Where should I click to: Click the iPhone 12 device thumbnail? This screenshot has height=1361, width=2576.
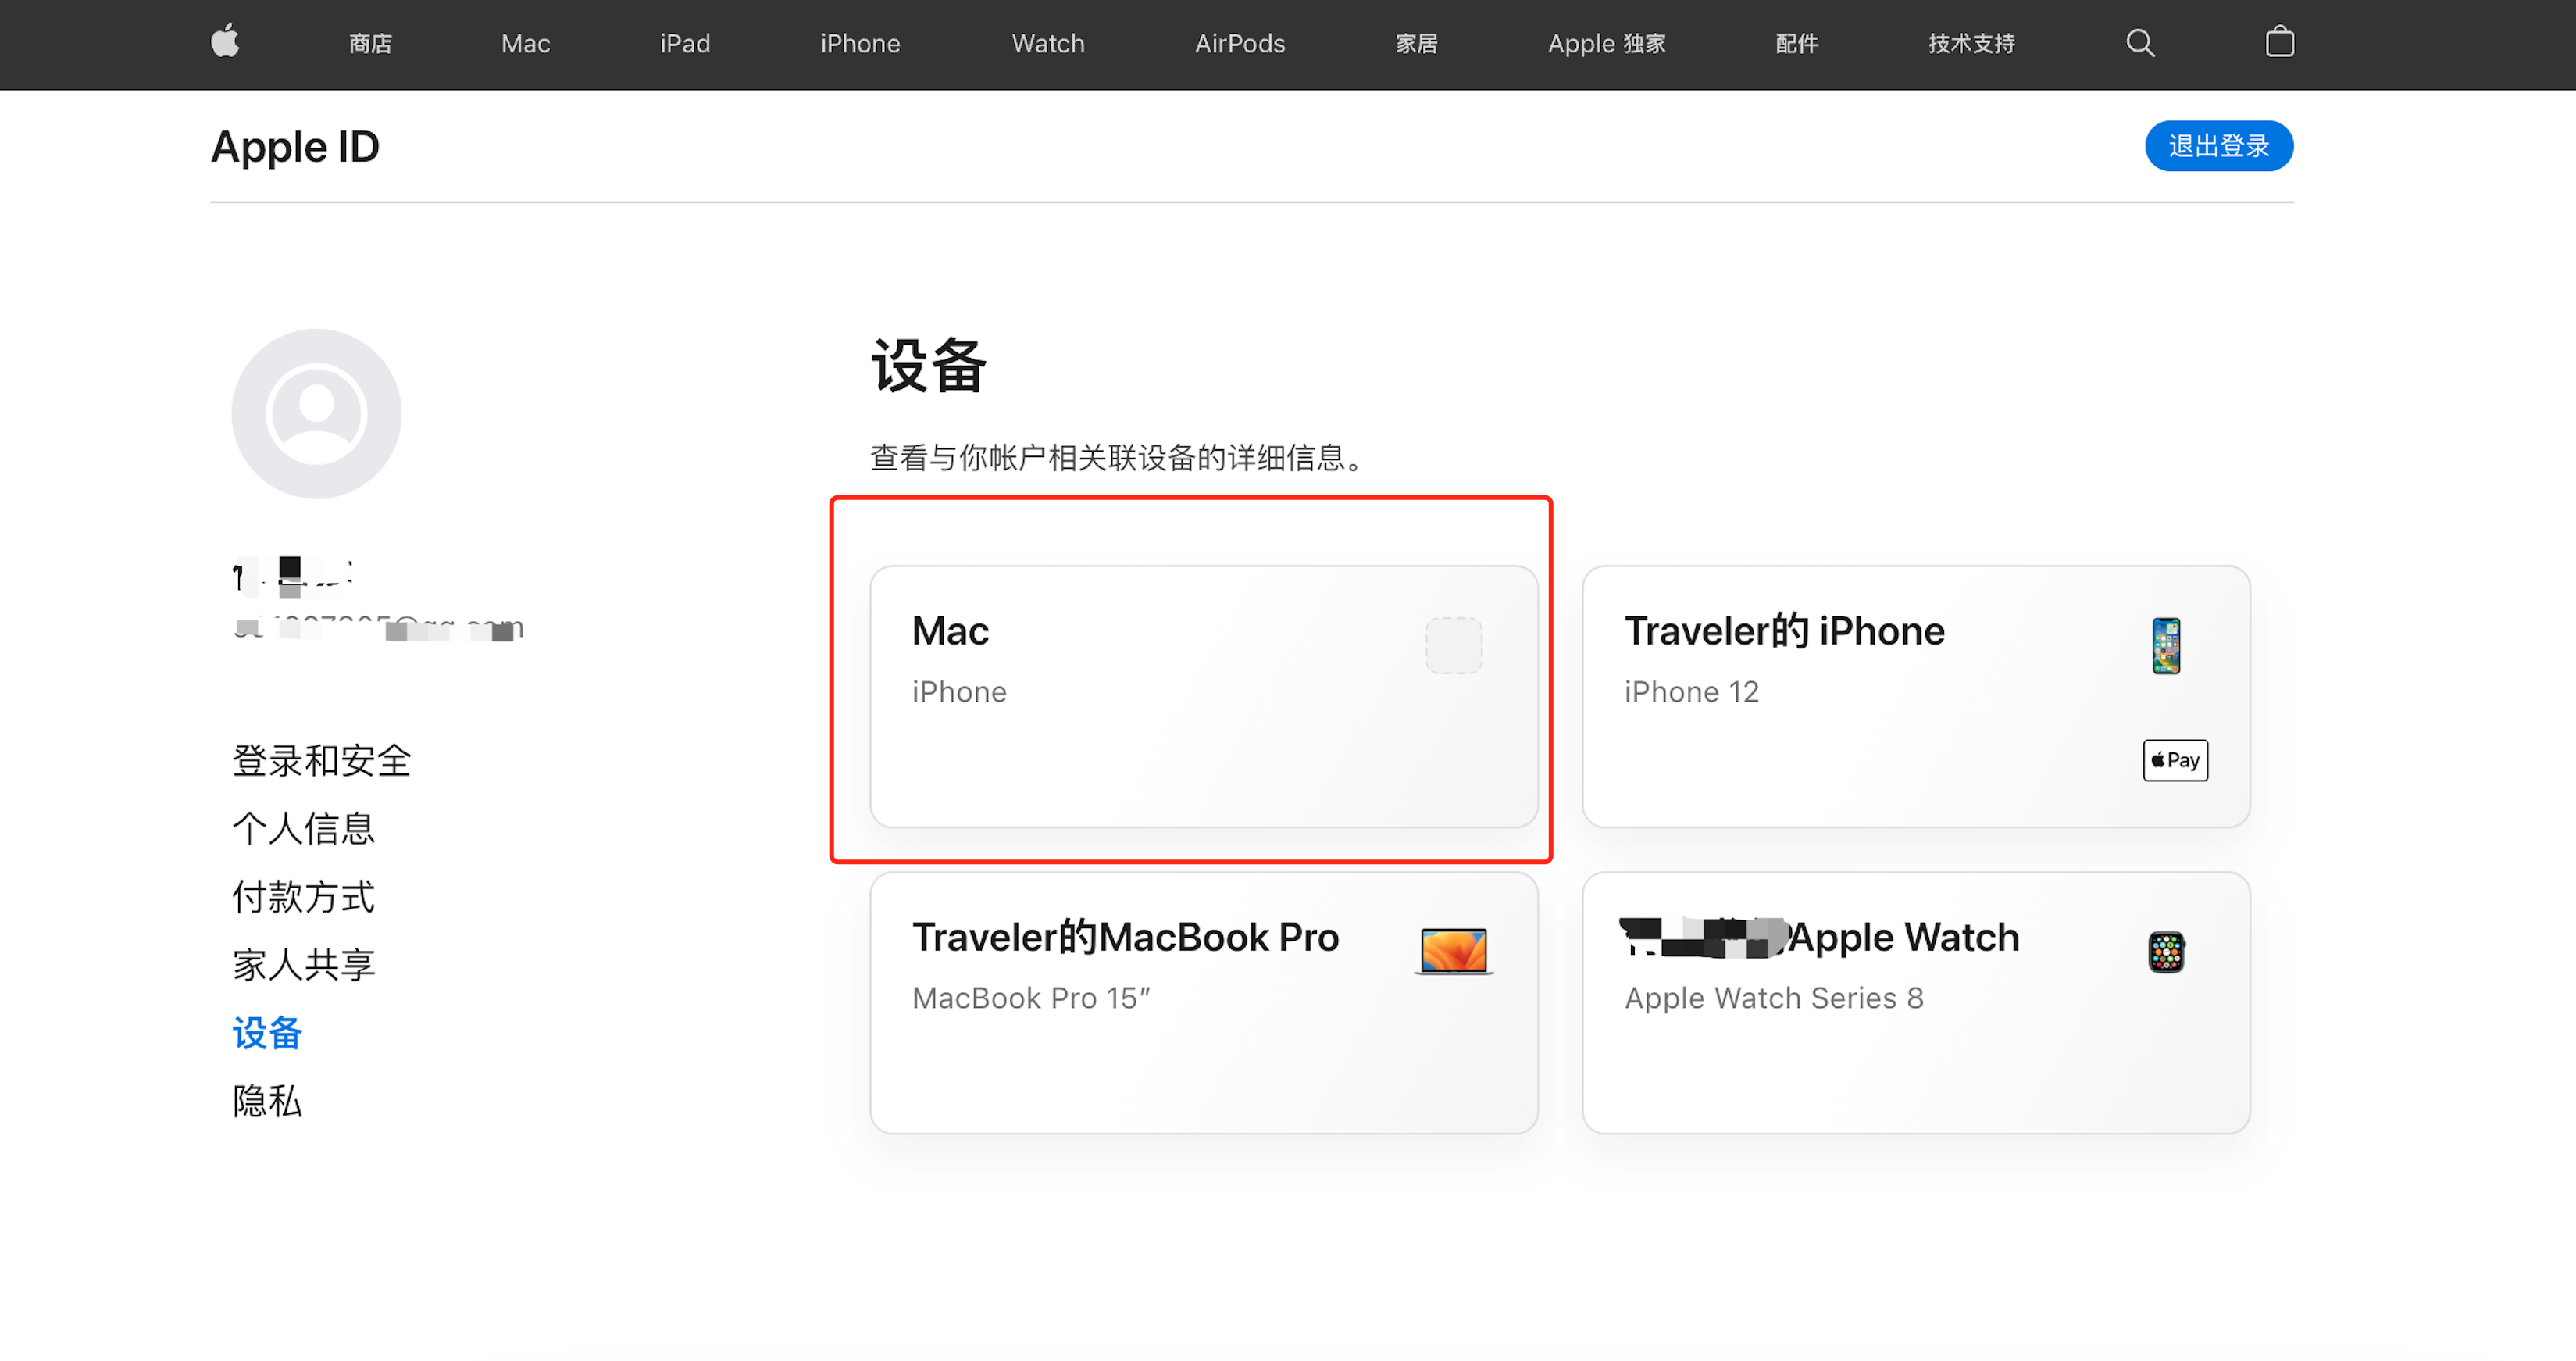(2165, 646)
